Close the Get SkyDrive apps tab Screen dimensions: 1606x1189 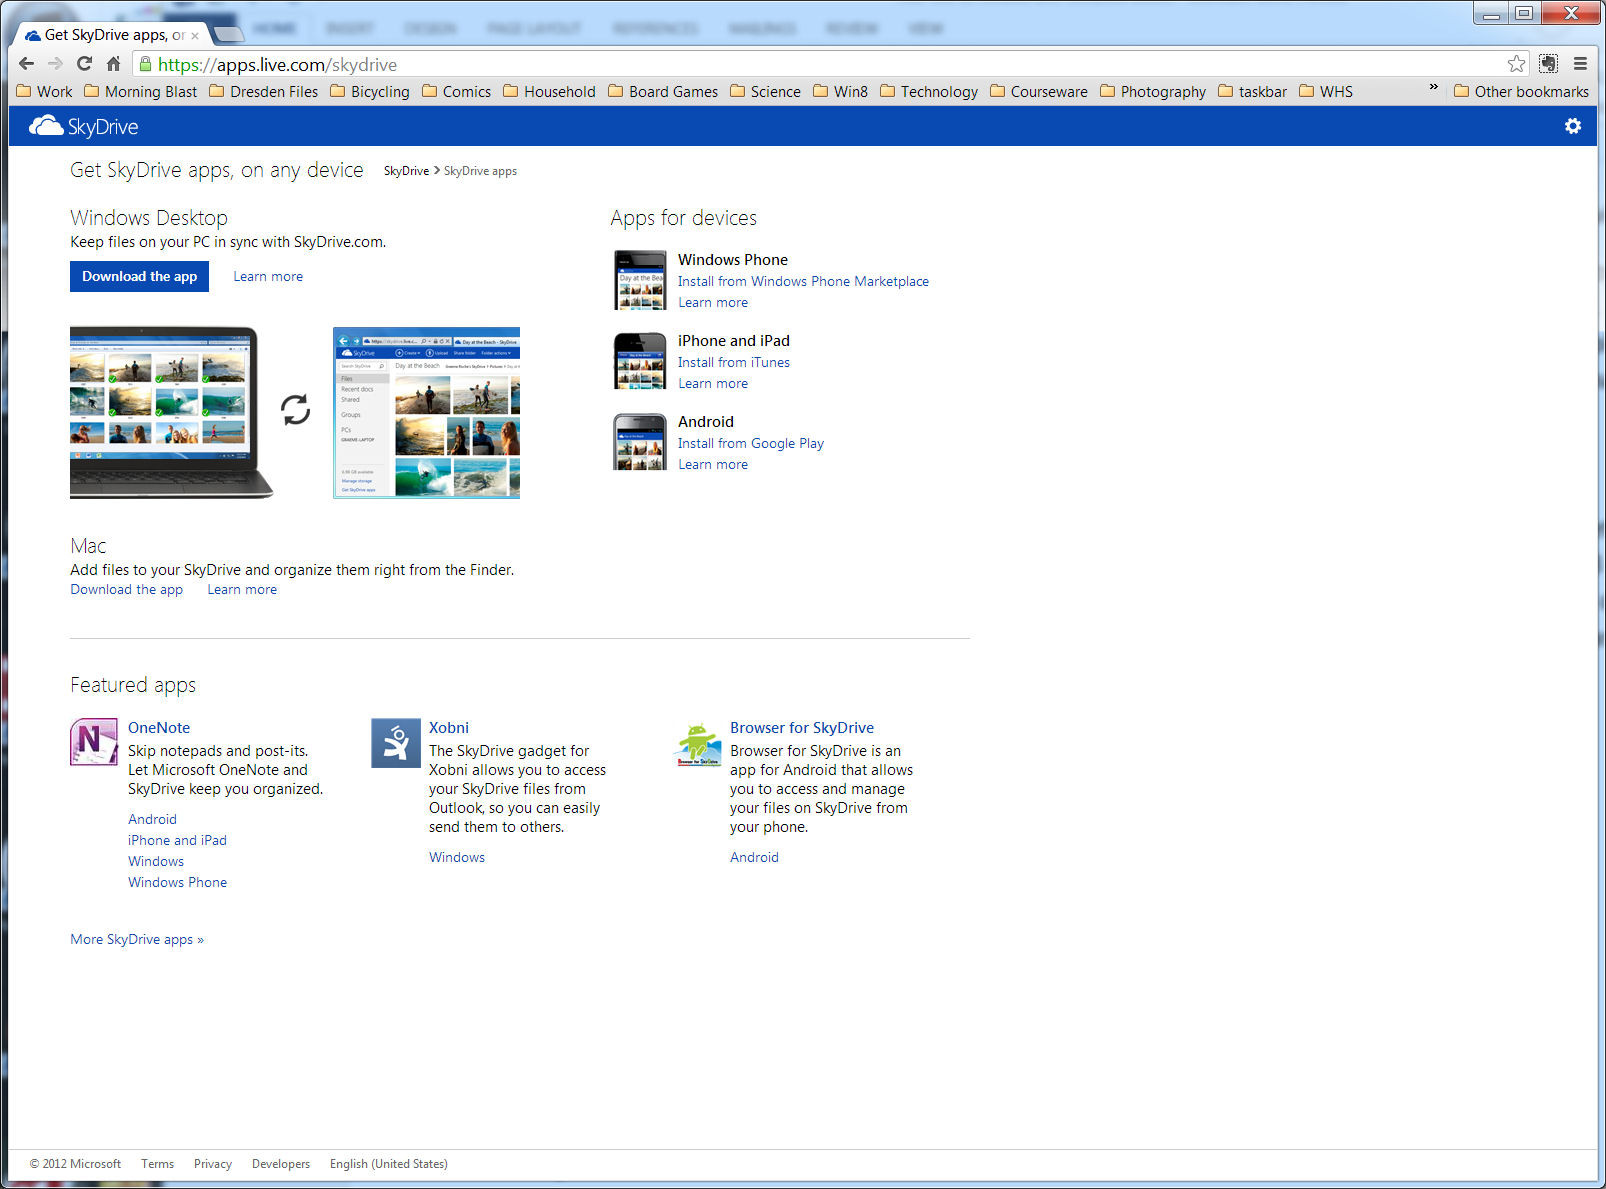(x=195, y=36)
